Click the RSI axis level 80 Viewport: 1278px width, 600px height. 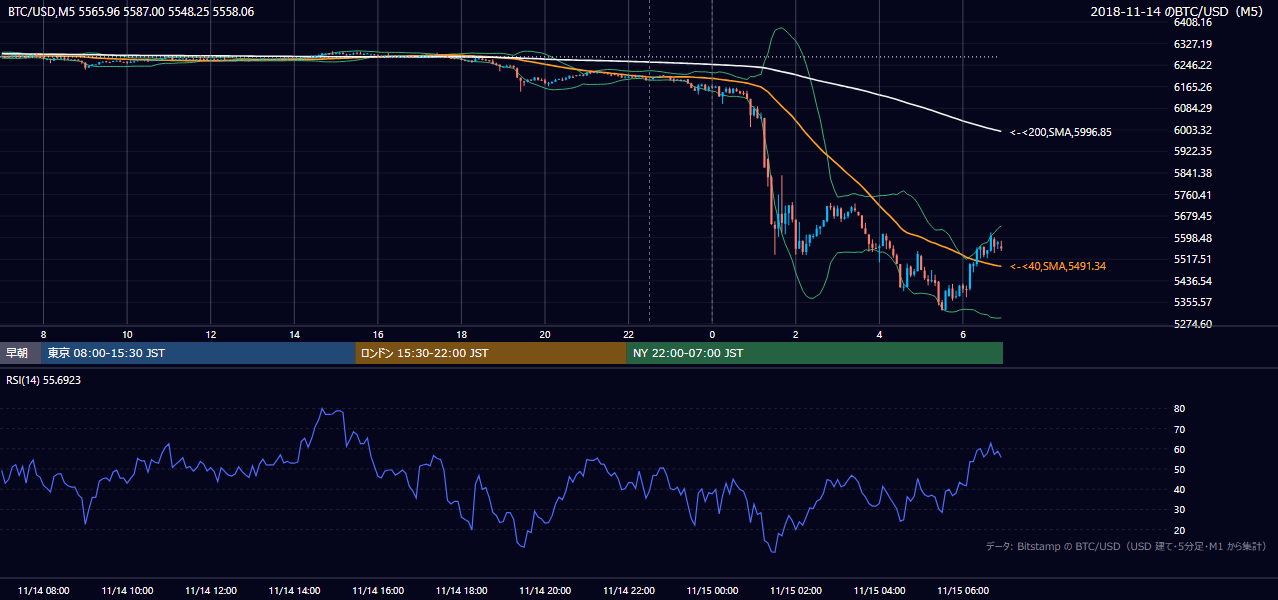1179,409
